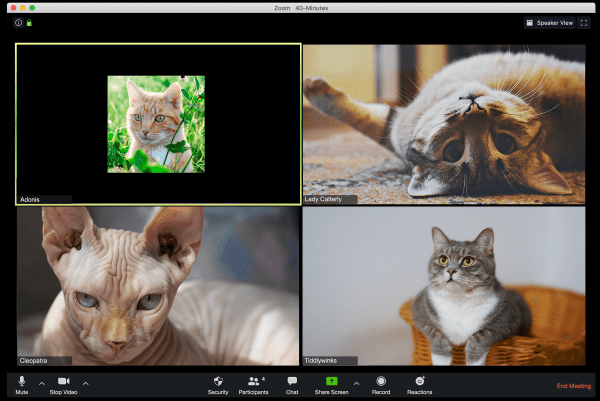The image size is (600, 401).
Task: Show the Participants panel
Action: (x=253, y=383)
